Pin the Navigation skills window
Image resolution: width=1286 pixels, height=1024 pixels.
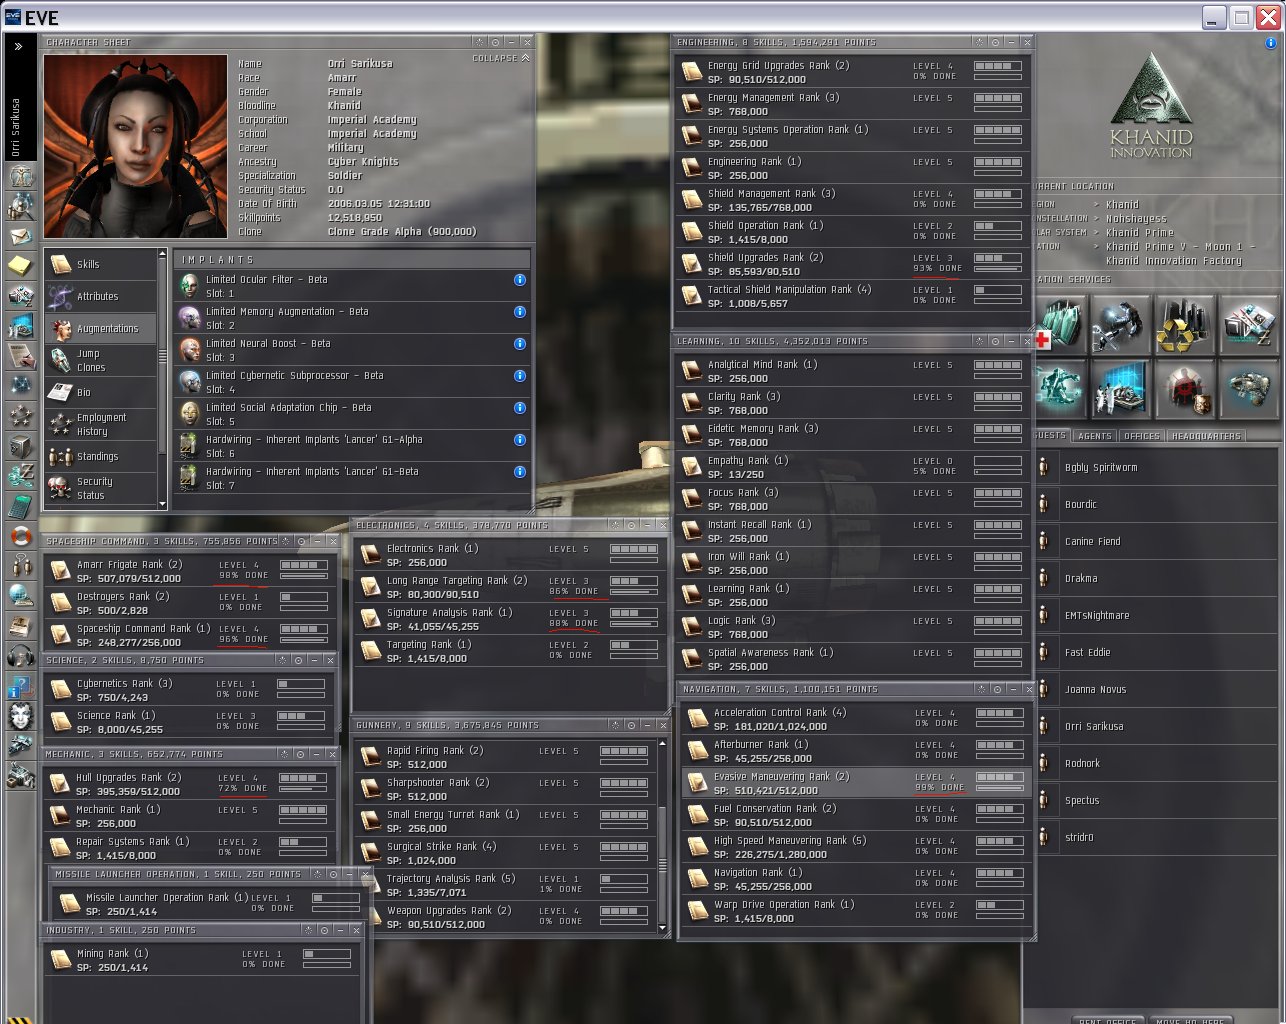tap(997, 689)
